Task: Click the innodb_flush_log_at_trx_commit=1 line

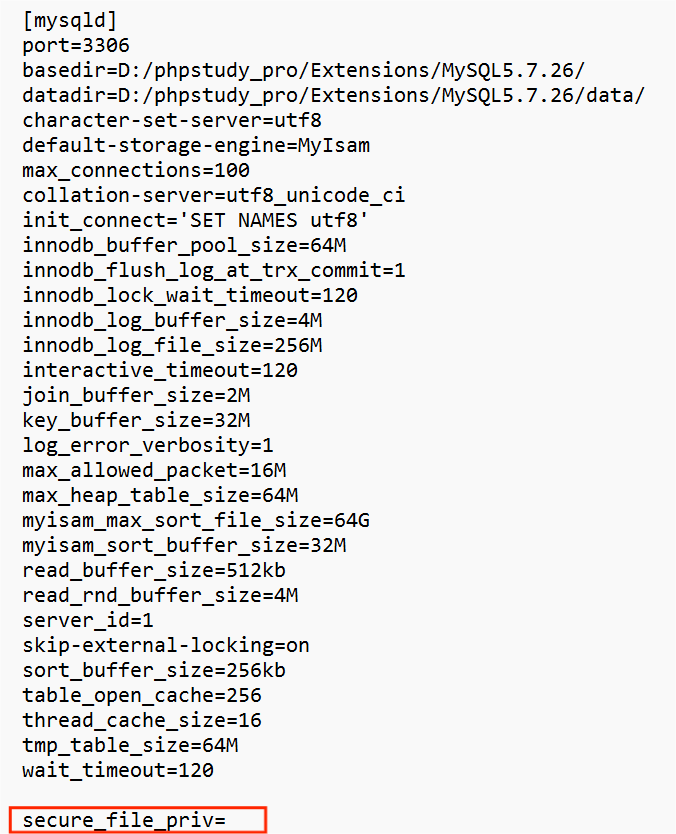Action: 214,271
